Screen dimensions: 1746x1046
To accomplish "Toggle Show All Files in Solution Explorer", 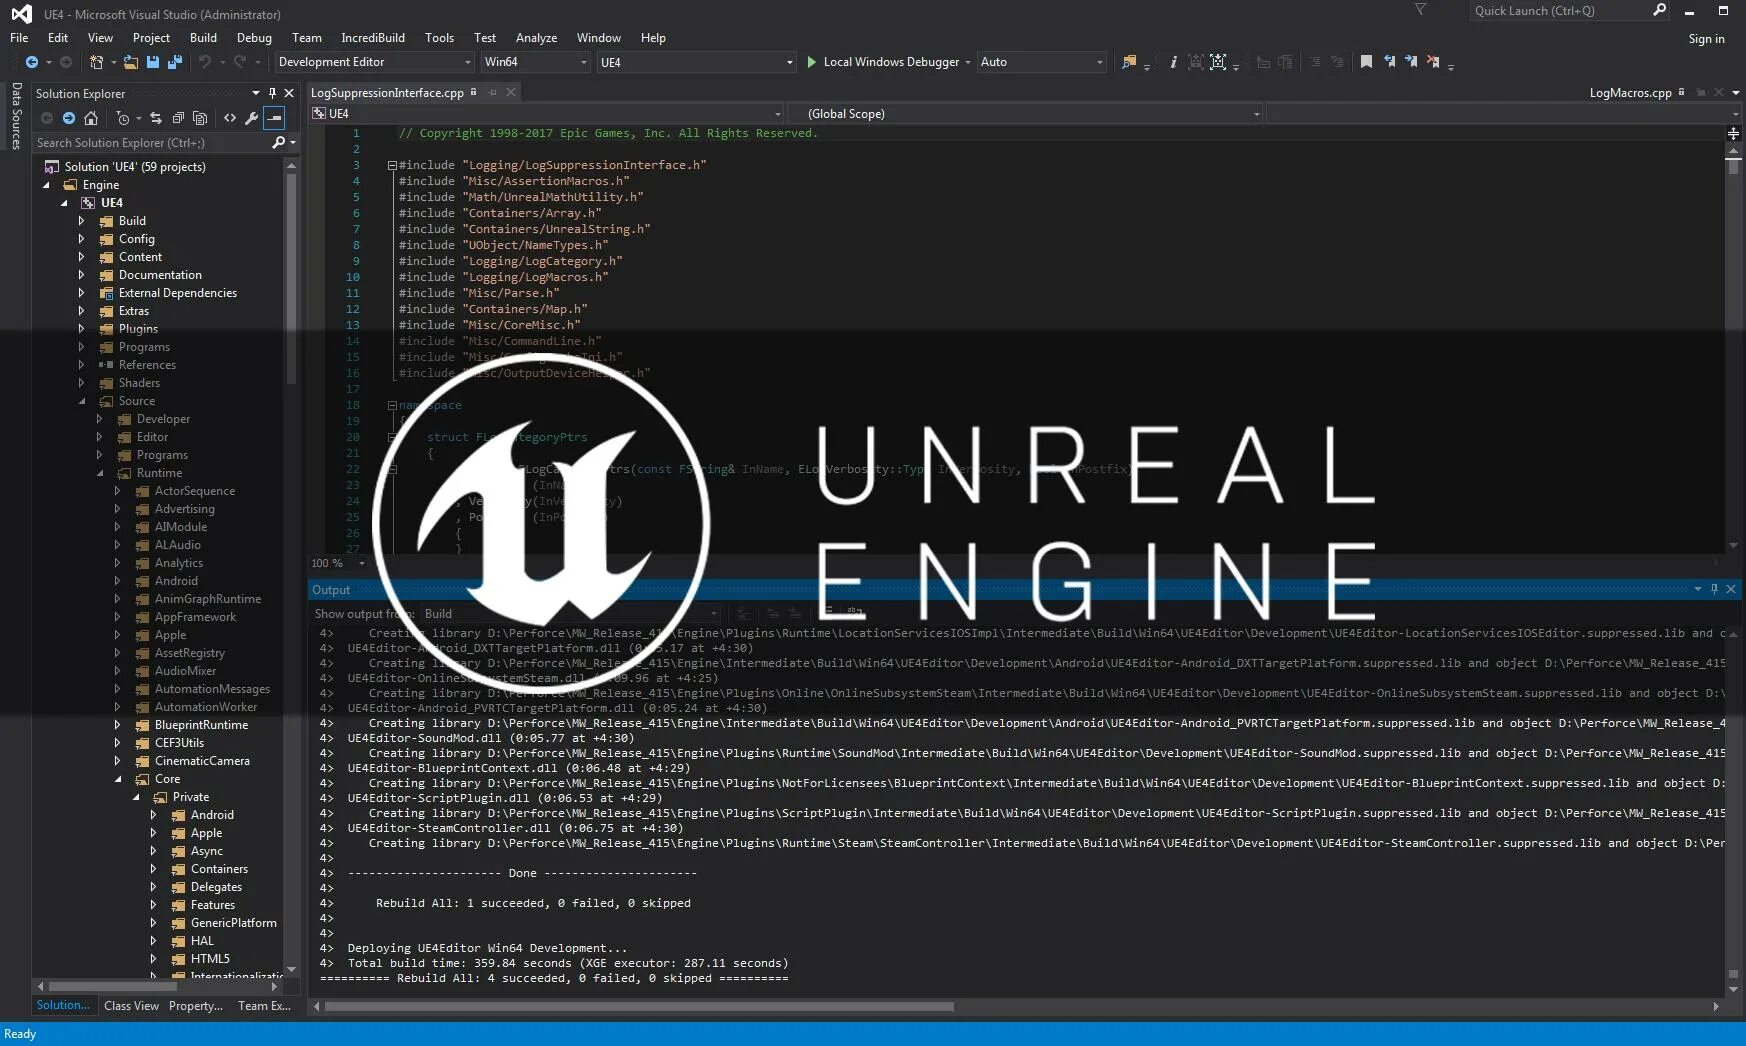I will [x=200, y=118].
